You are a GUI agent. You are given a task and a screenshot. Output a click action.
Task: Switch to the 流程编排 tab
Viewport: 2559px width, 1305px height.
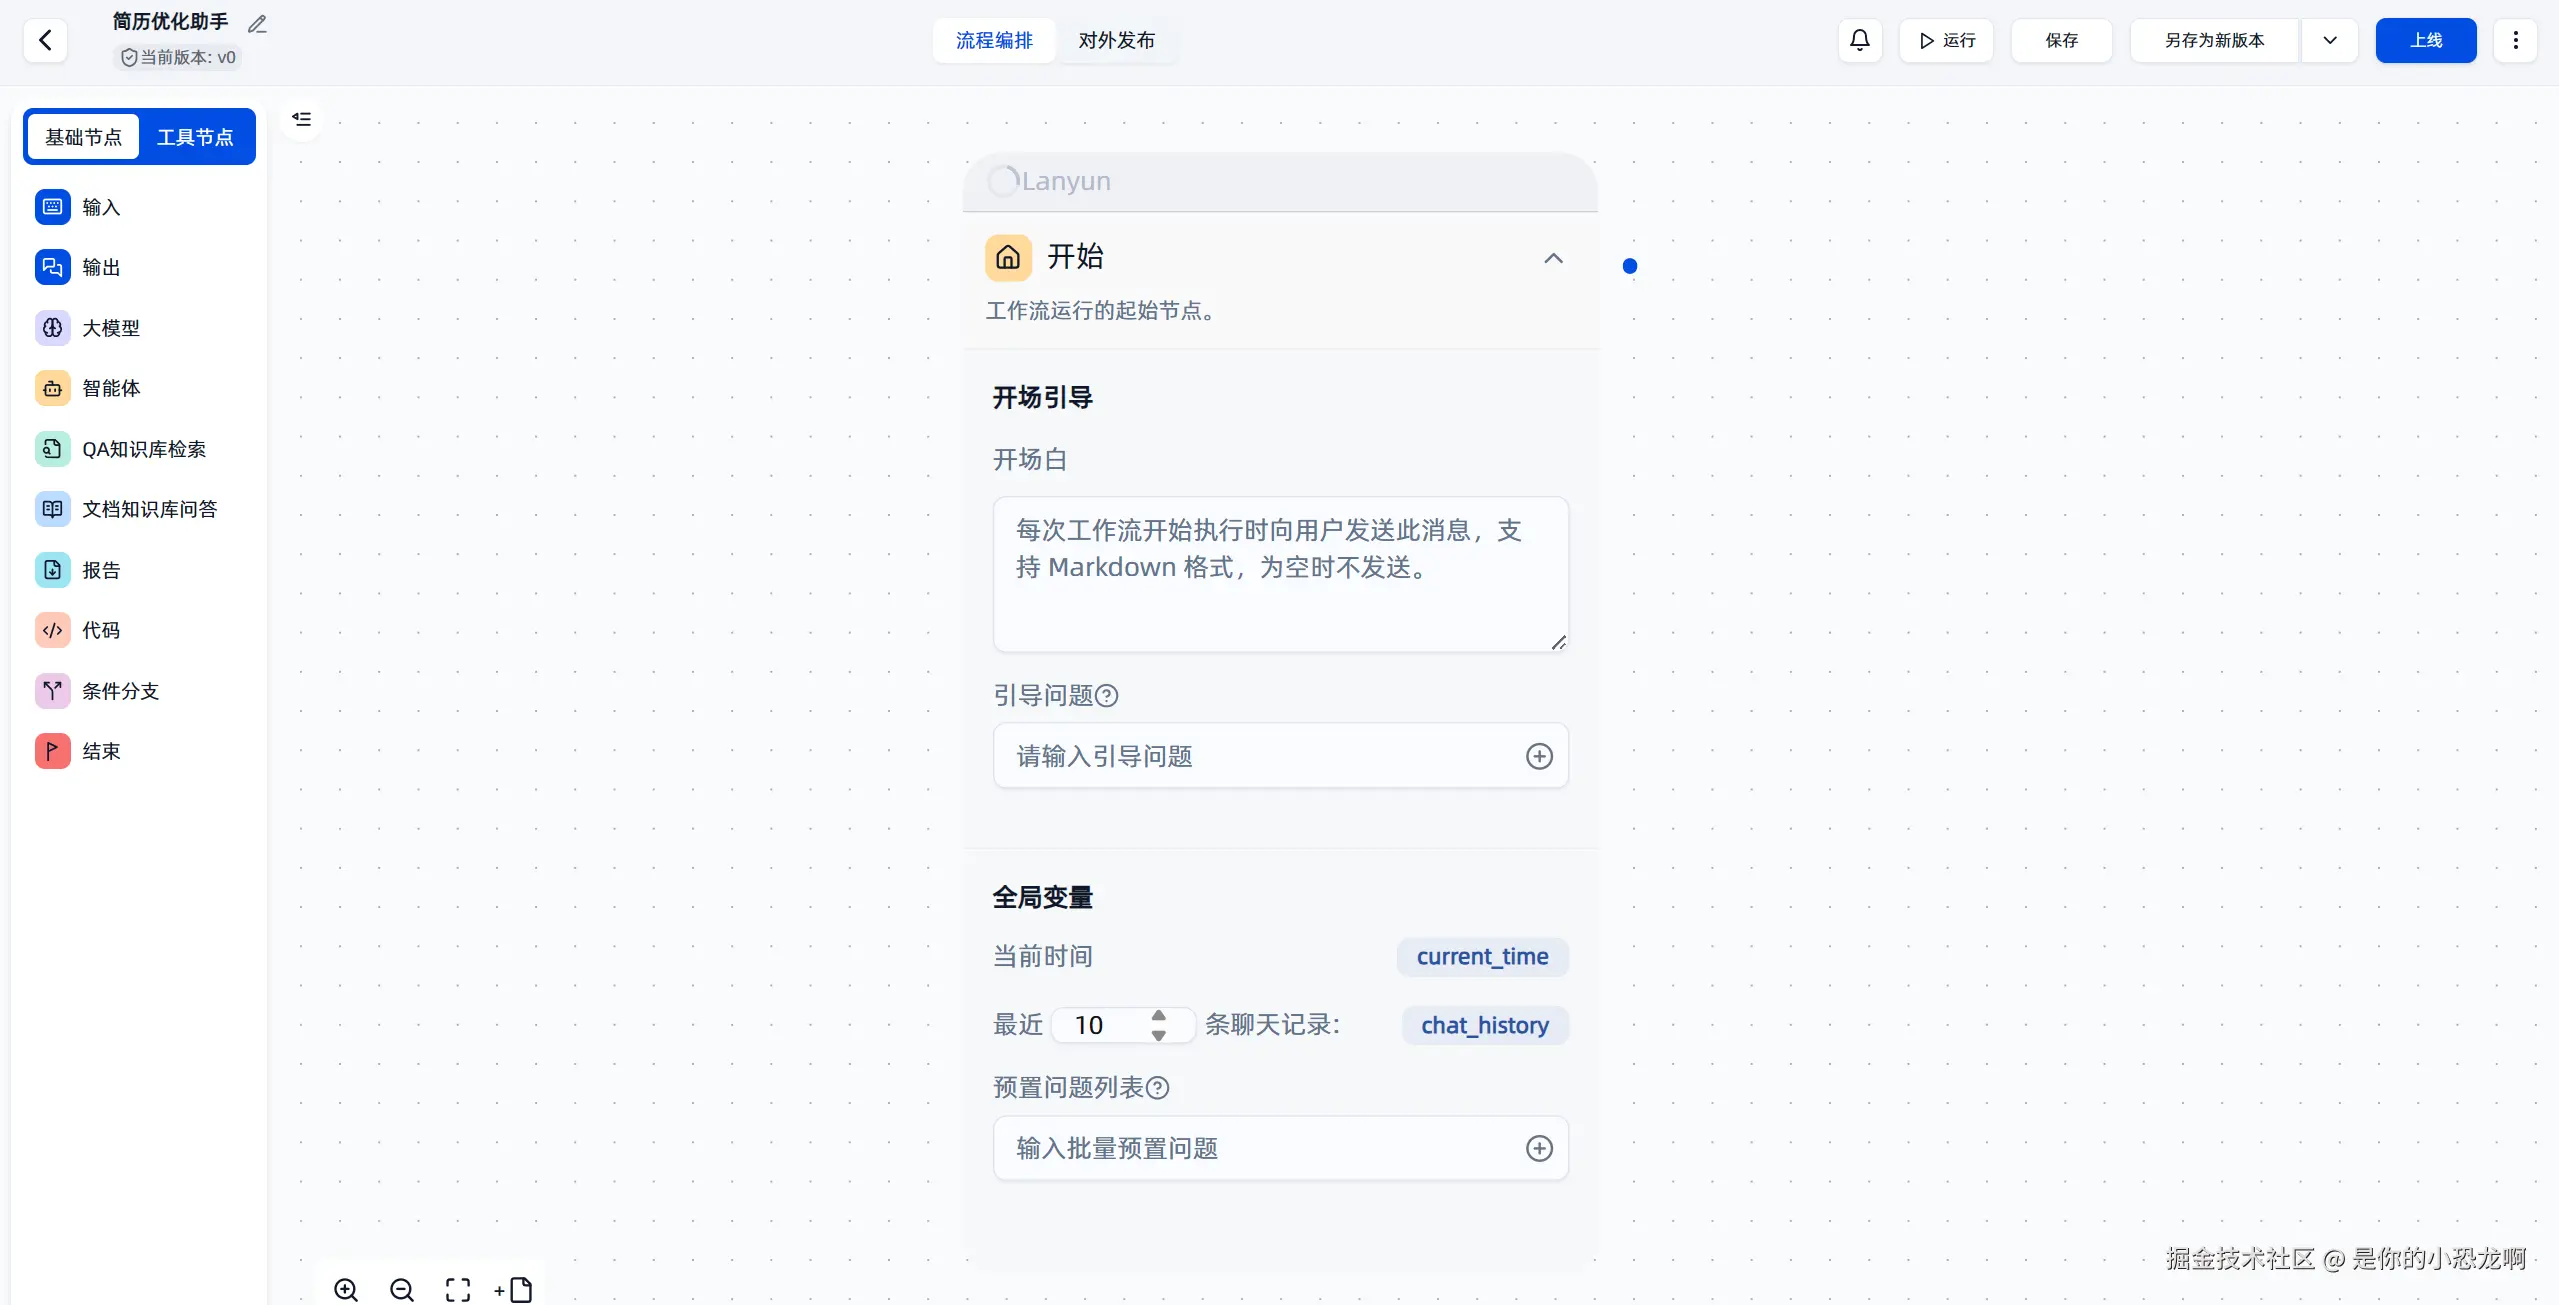point(993,40)
